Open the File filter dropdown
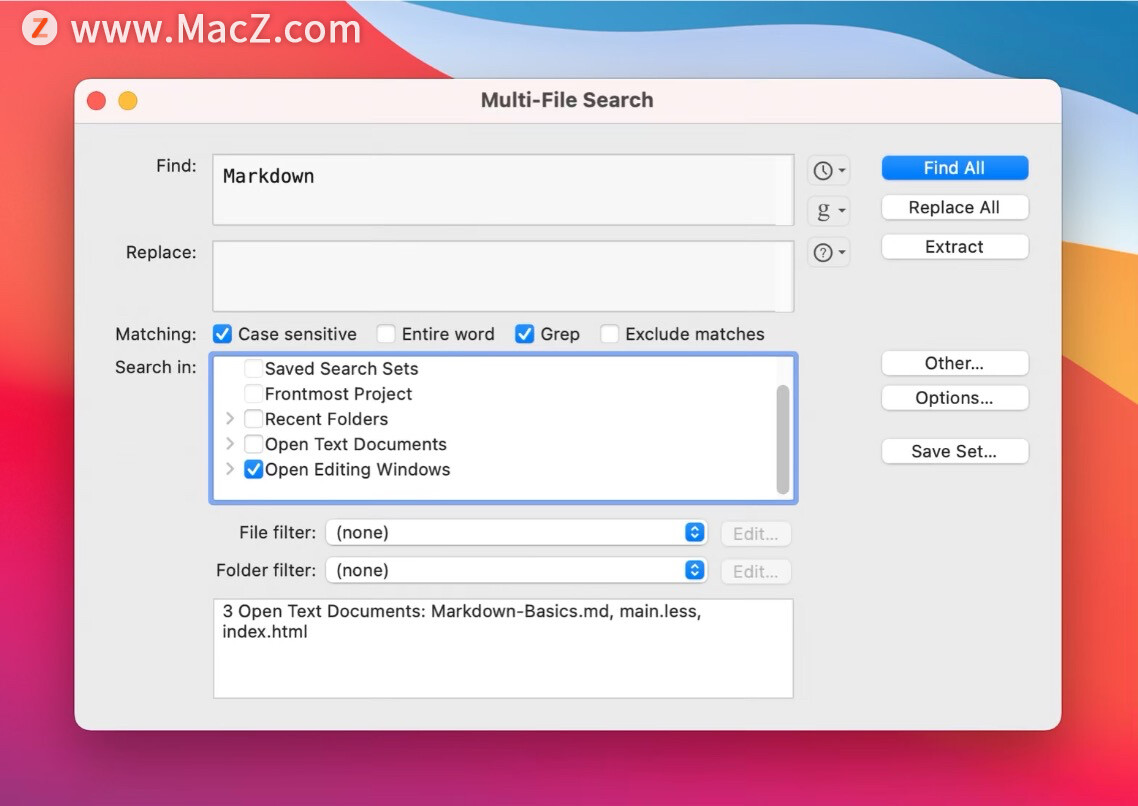Viewport: 1138px width, 806px height. coord(516,532)
